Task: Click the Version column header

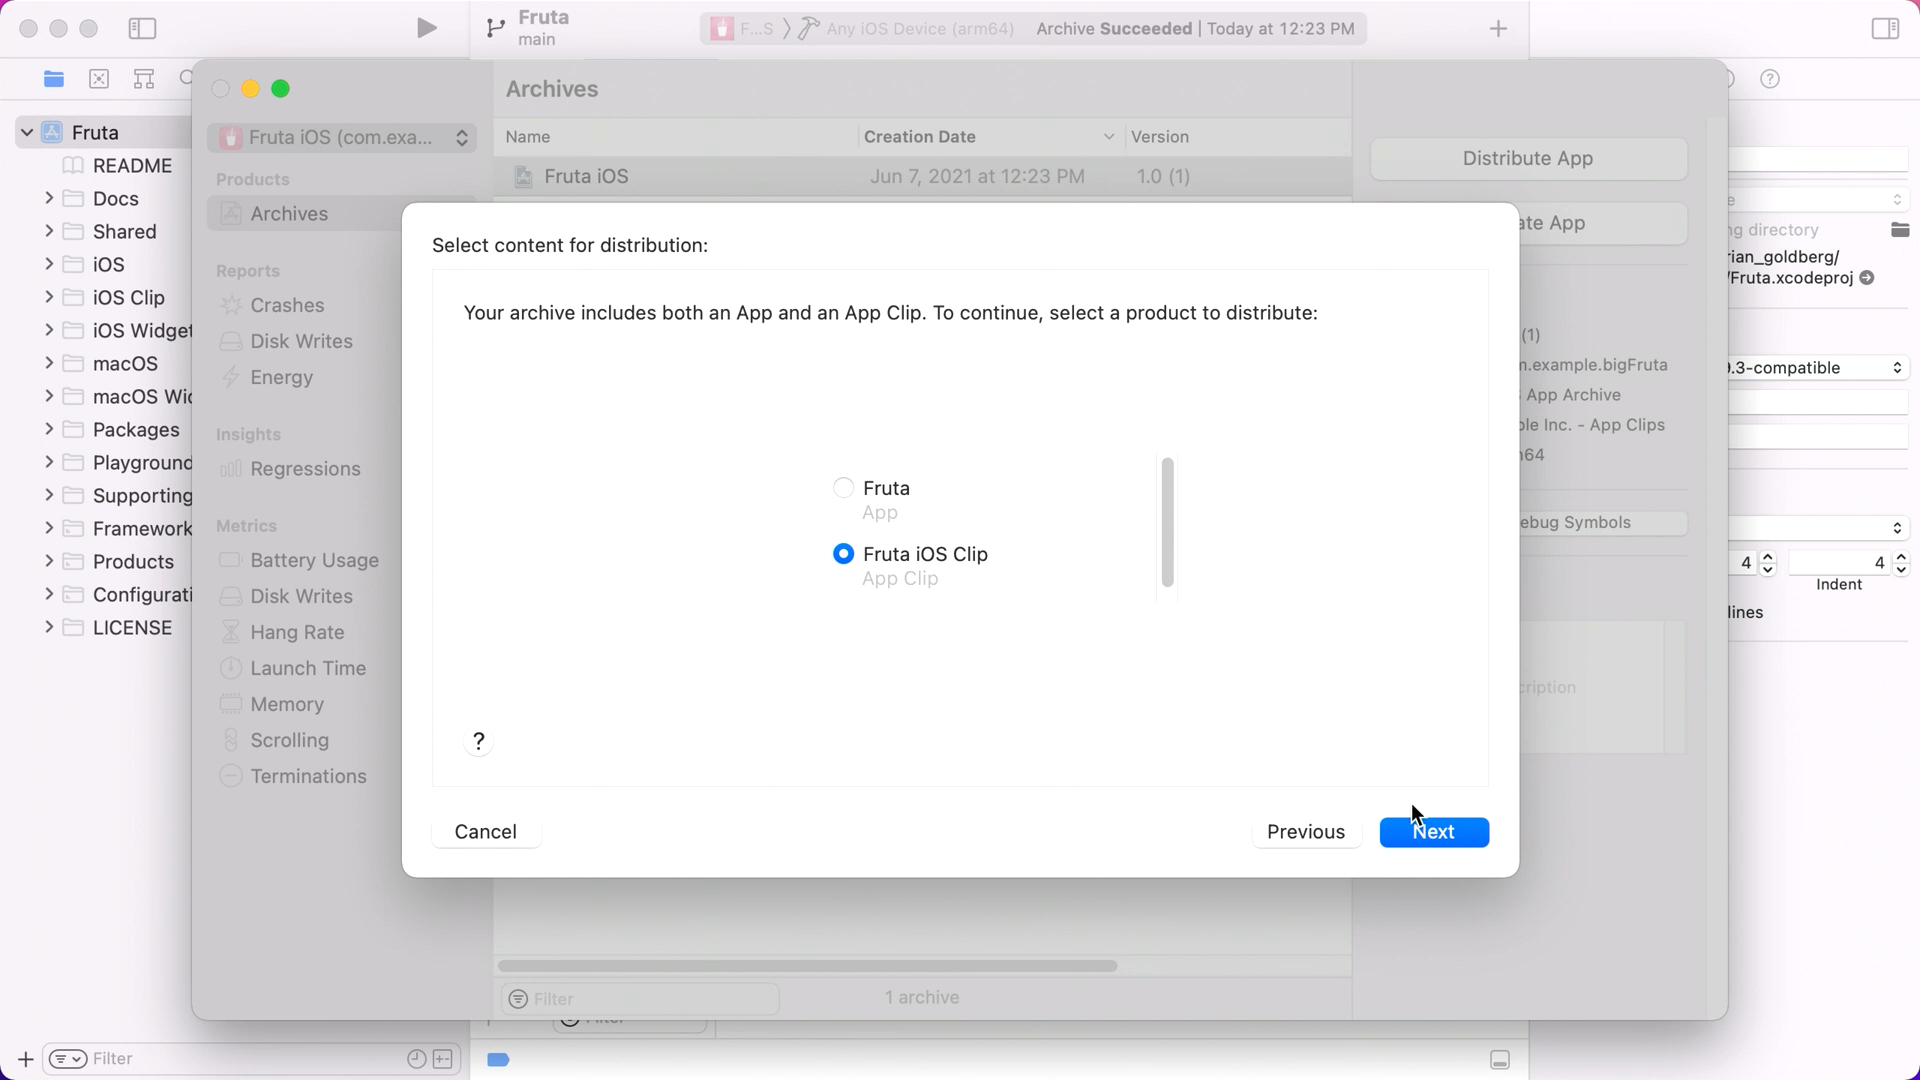Action: [1238, 136]
